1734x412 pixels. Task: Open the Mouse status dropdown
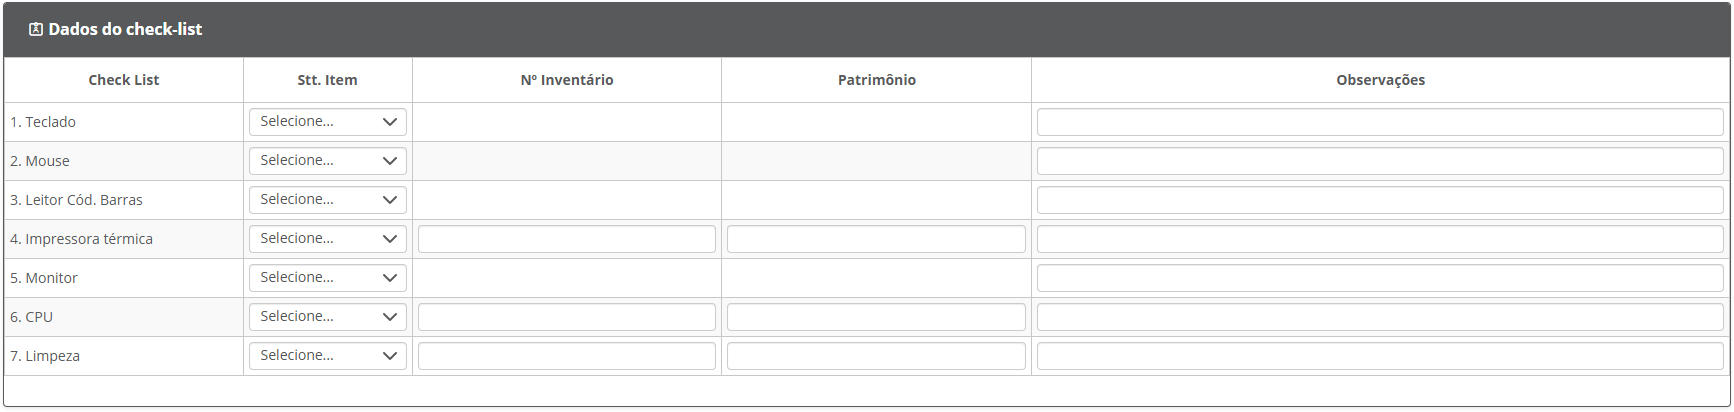point(328,161)
